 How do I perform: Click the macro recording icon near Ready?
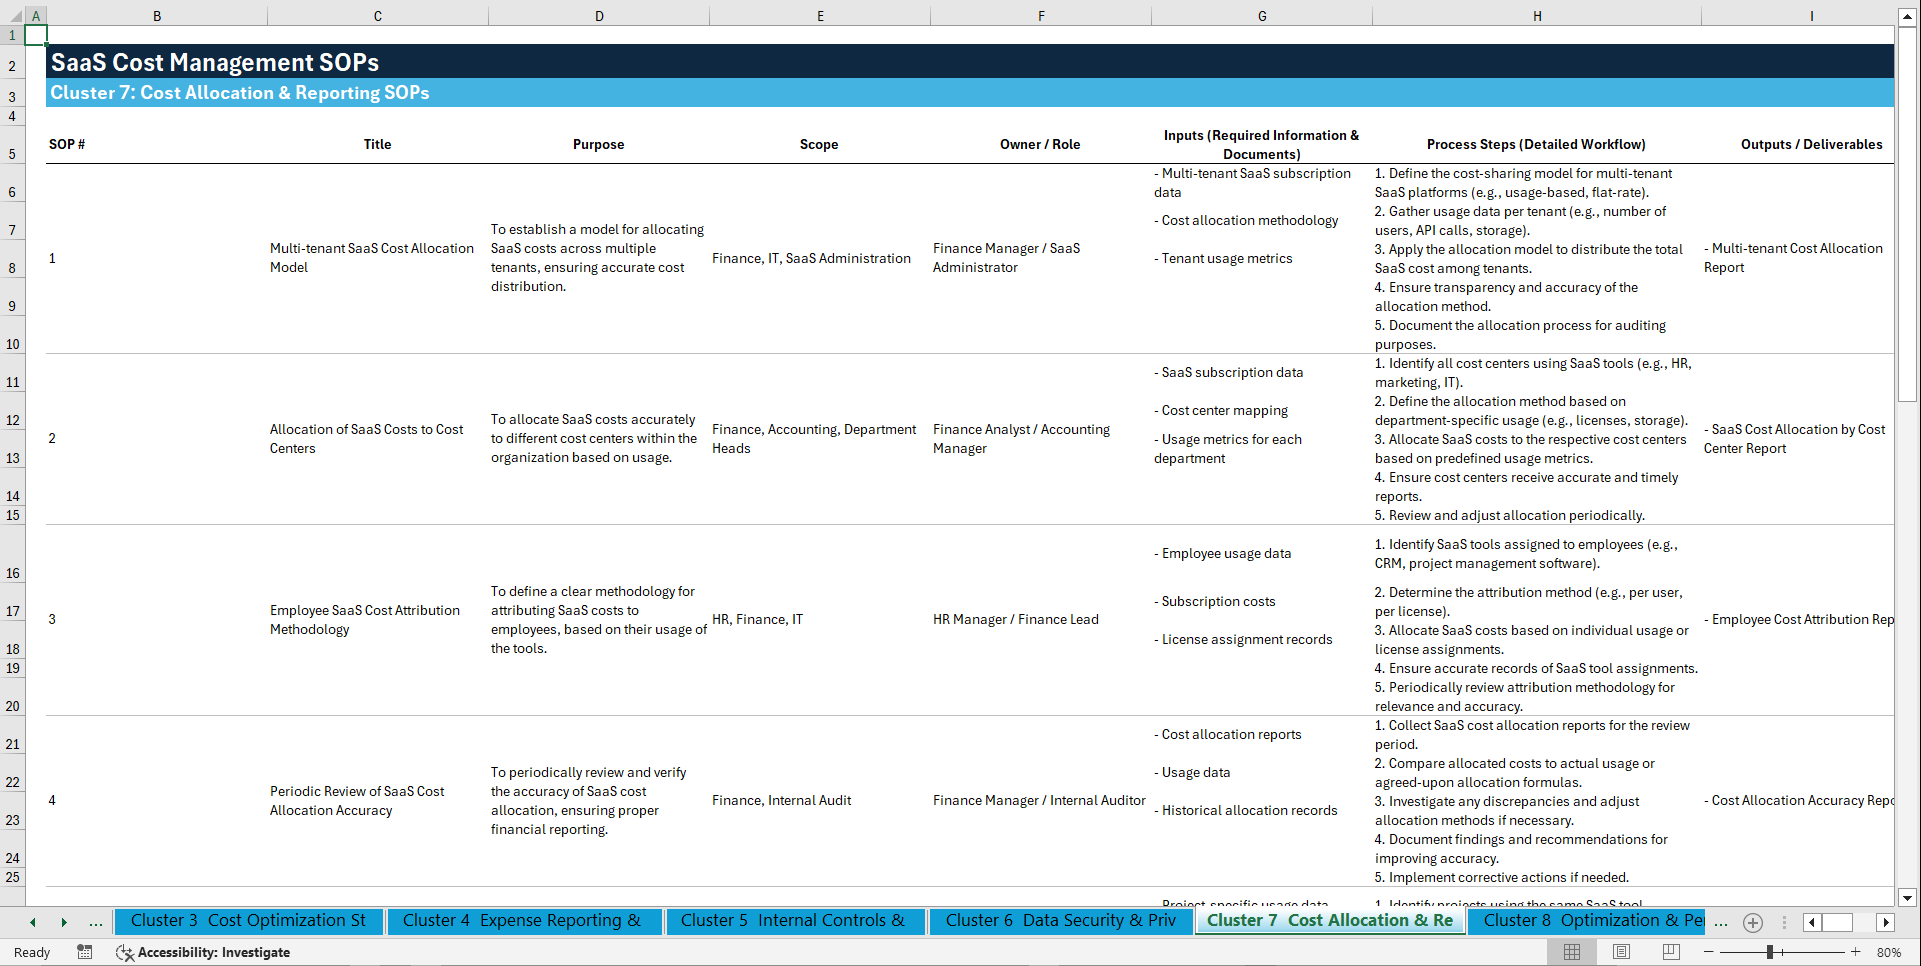tap(85, 952)
